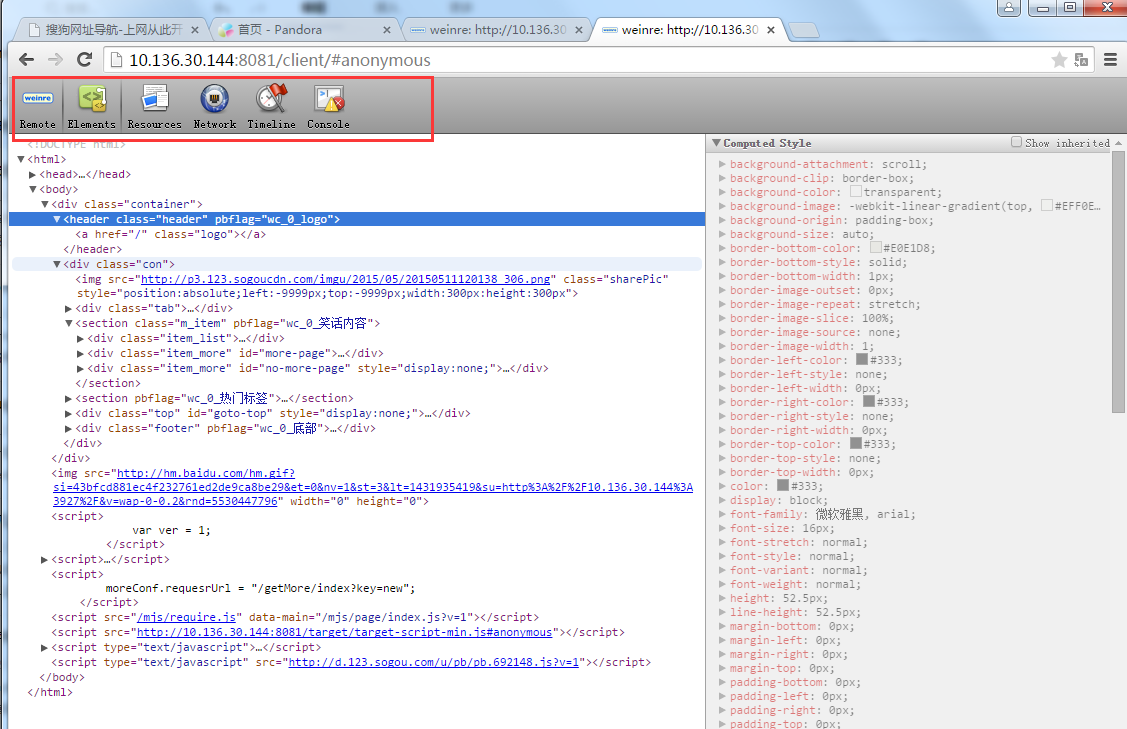1127x729 pixels.
Task: Open the Timeline panel
Action: coord(272,106)
